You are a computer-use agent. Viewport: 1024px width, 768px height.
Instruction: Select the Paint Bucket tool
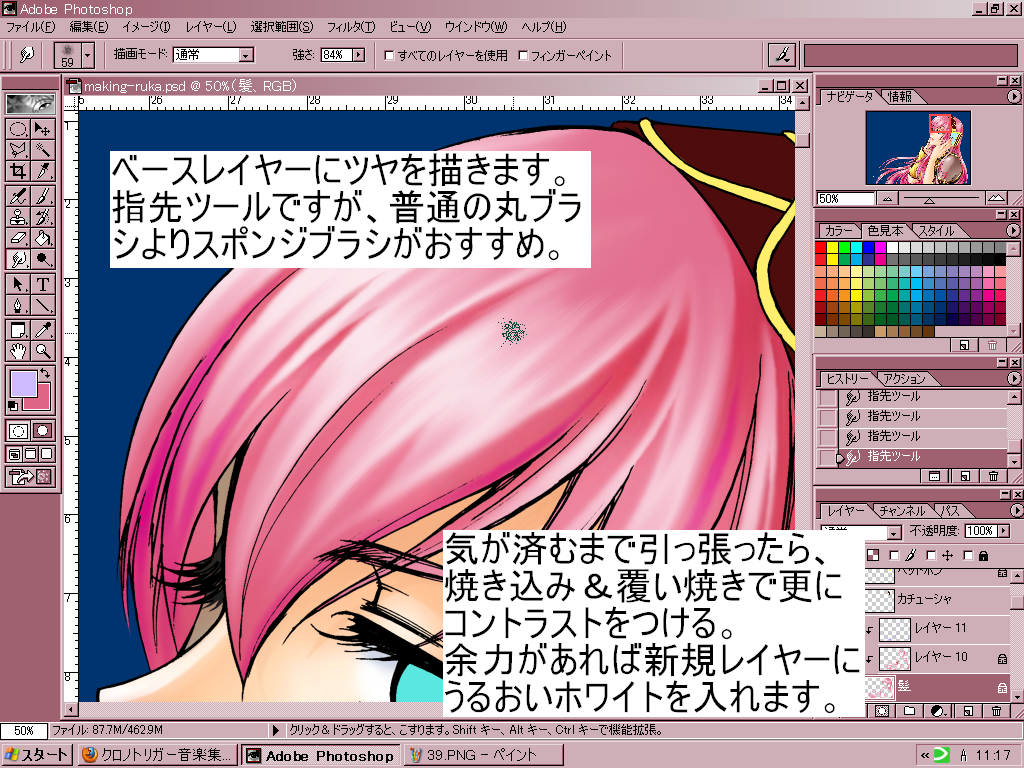[x=43, y=239]
